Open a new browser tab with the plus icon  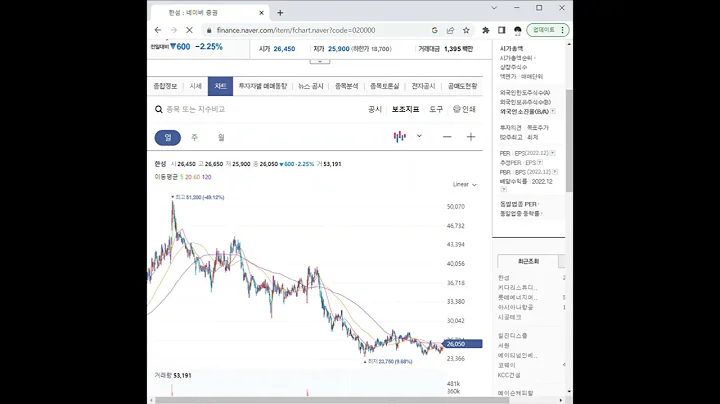pyautogui.click(x=280, y=13)
